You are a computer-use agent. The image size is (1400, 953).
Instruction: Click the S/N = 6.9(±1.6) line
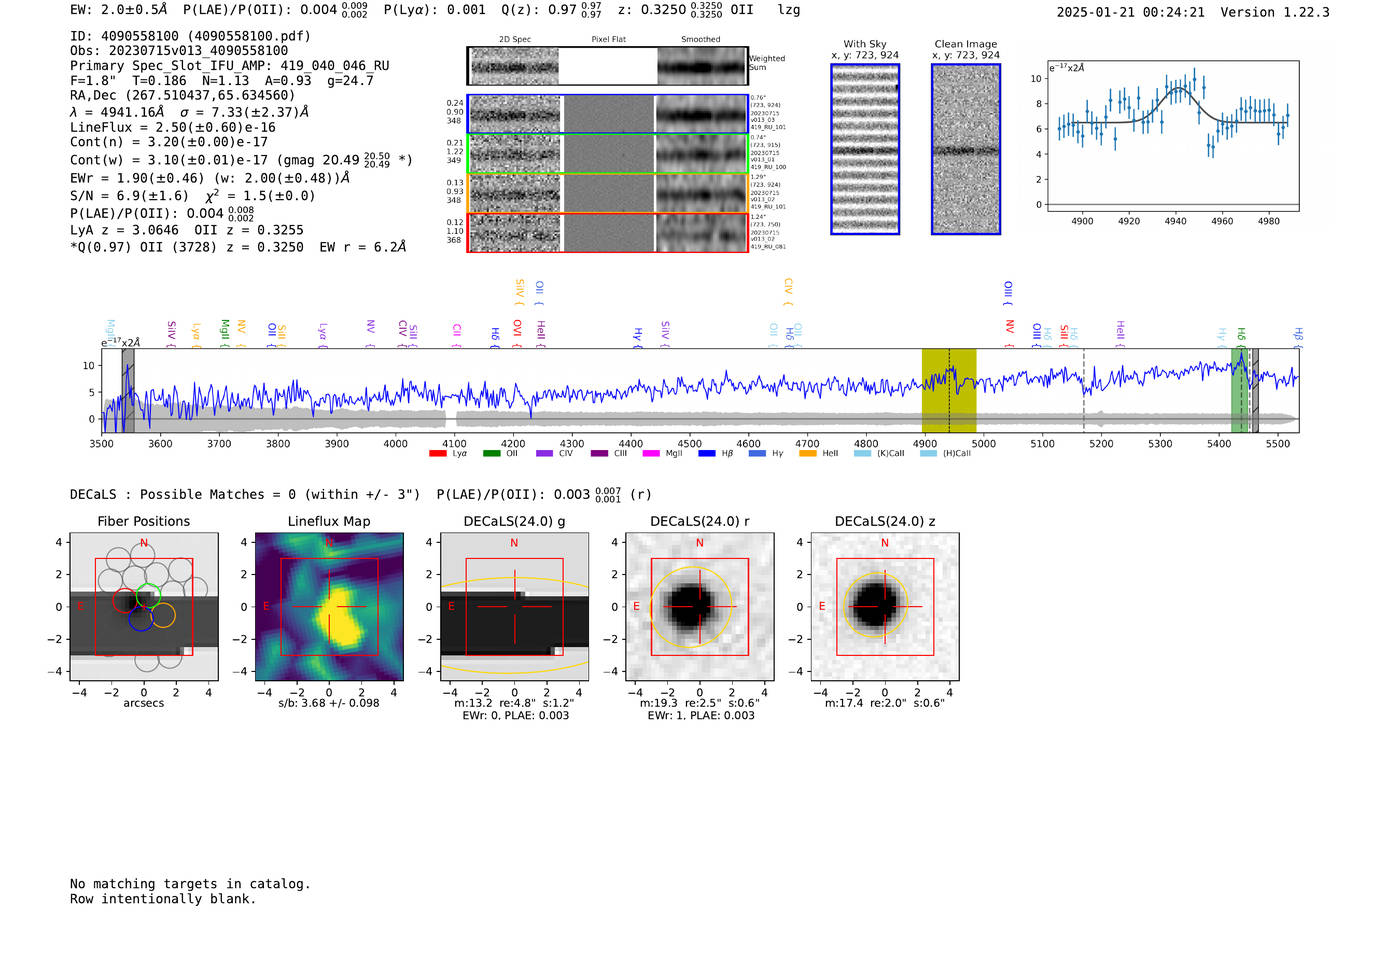pos(193,195)
